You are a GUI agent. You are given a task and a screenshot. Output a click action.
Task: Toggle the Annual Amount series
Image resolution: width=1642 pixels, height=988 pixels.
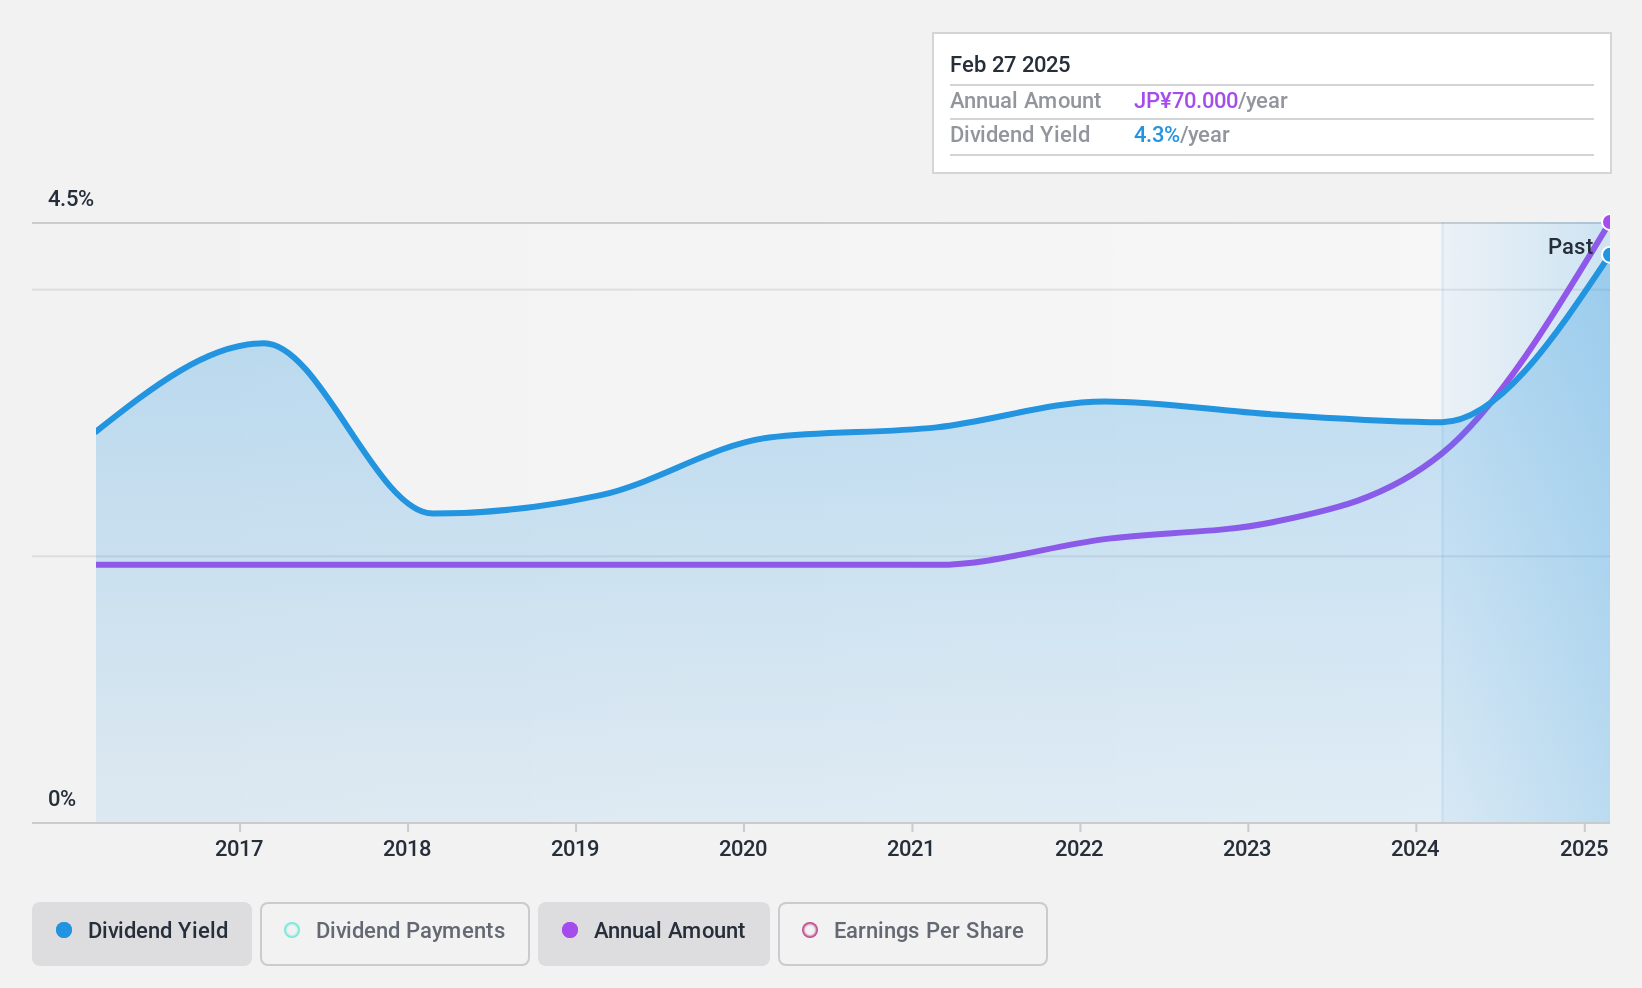[654, 934]
